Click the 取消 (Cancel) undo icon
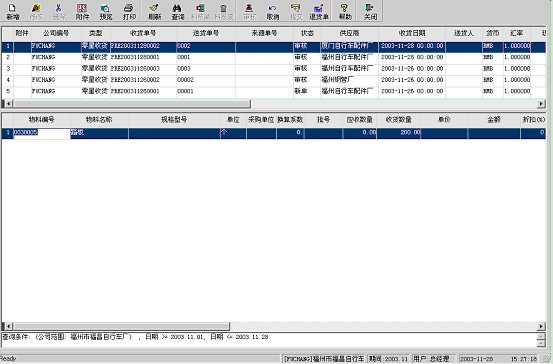The image size is (553, 364). coord(273,12)
